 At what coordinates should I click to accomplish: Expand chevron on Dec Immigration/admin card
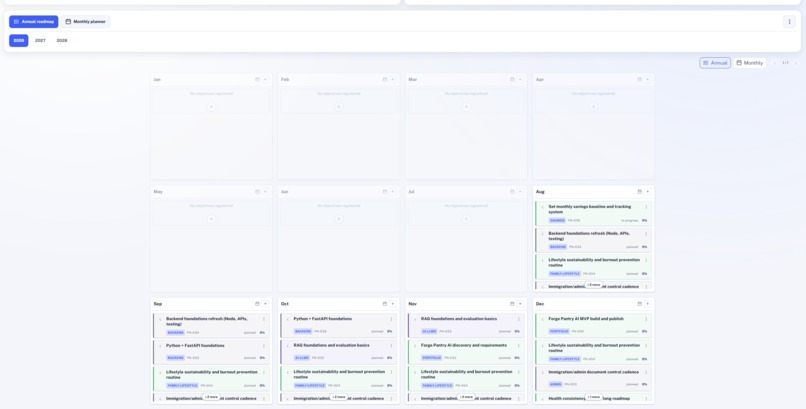(x=542, y=372)
